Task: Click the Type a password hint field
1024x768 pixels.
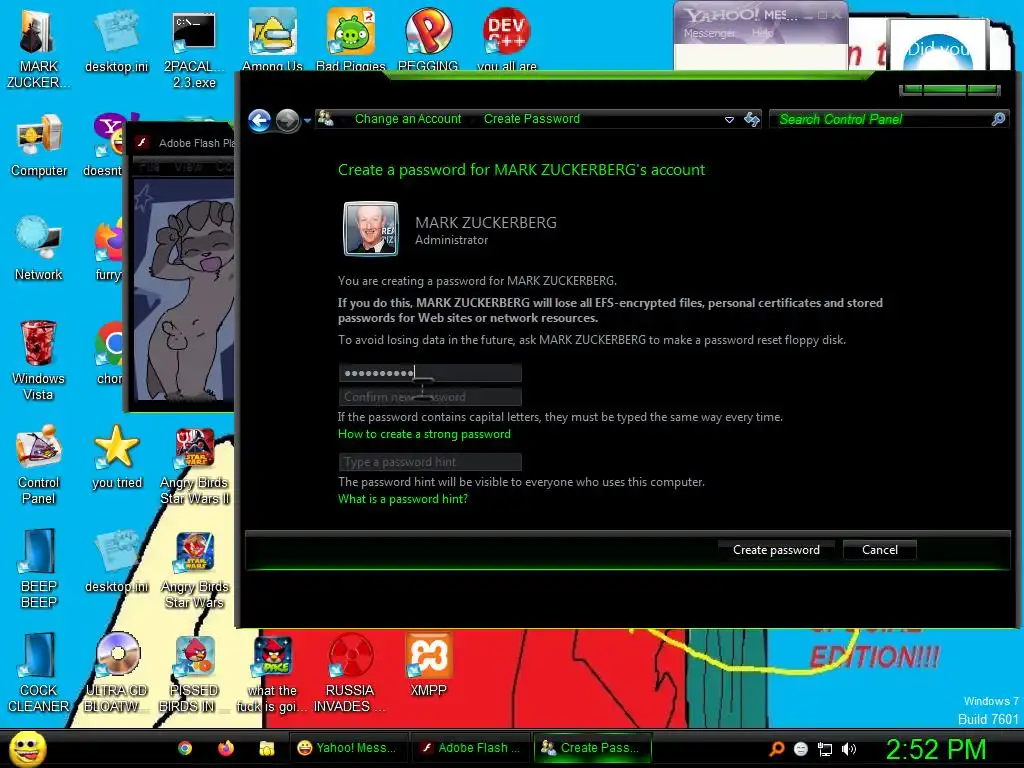Action: pyautogui.click(x=430, y=462)
